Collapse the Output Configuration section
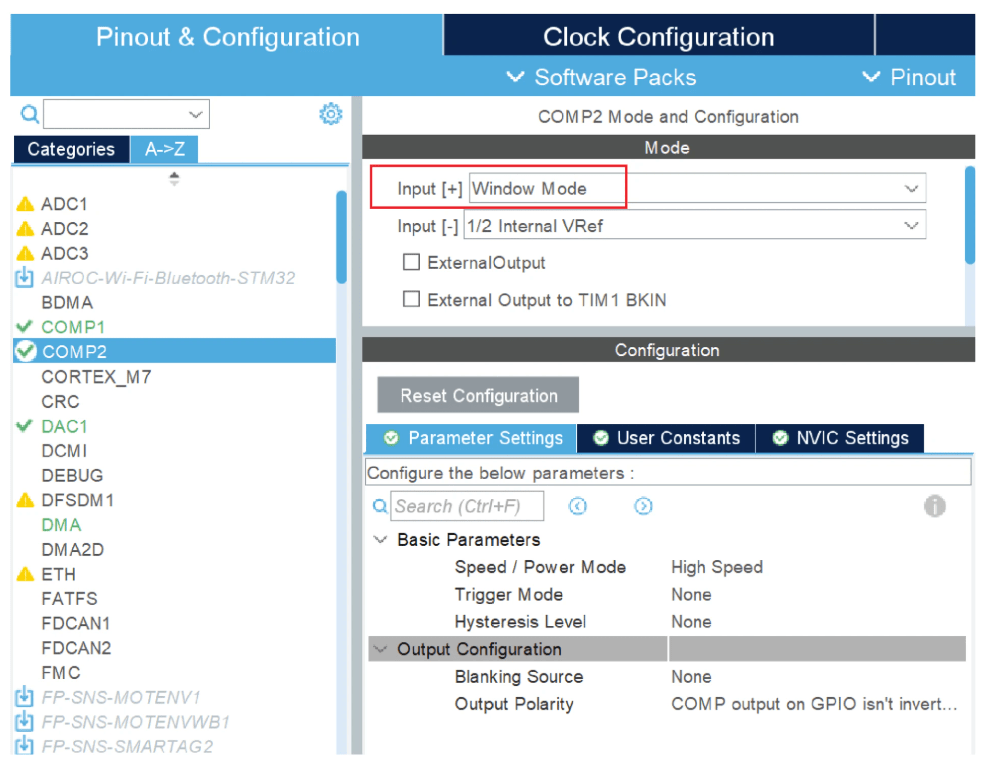 (x=380, y=650)
